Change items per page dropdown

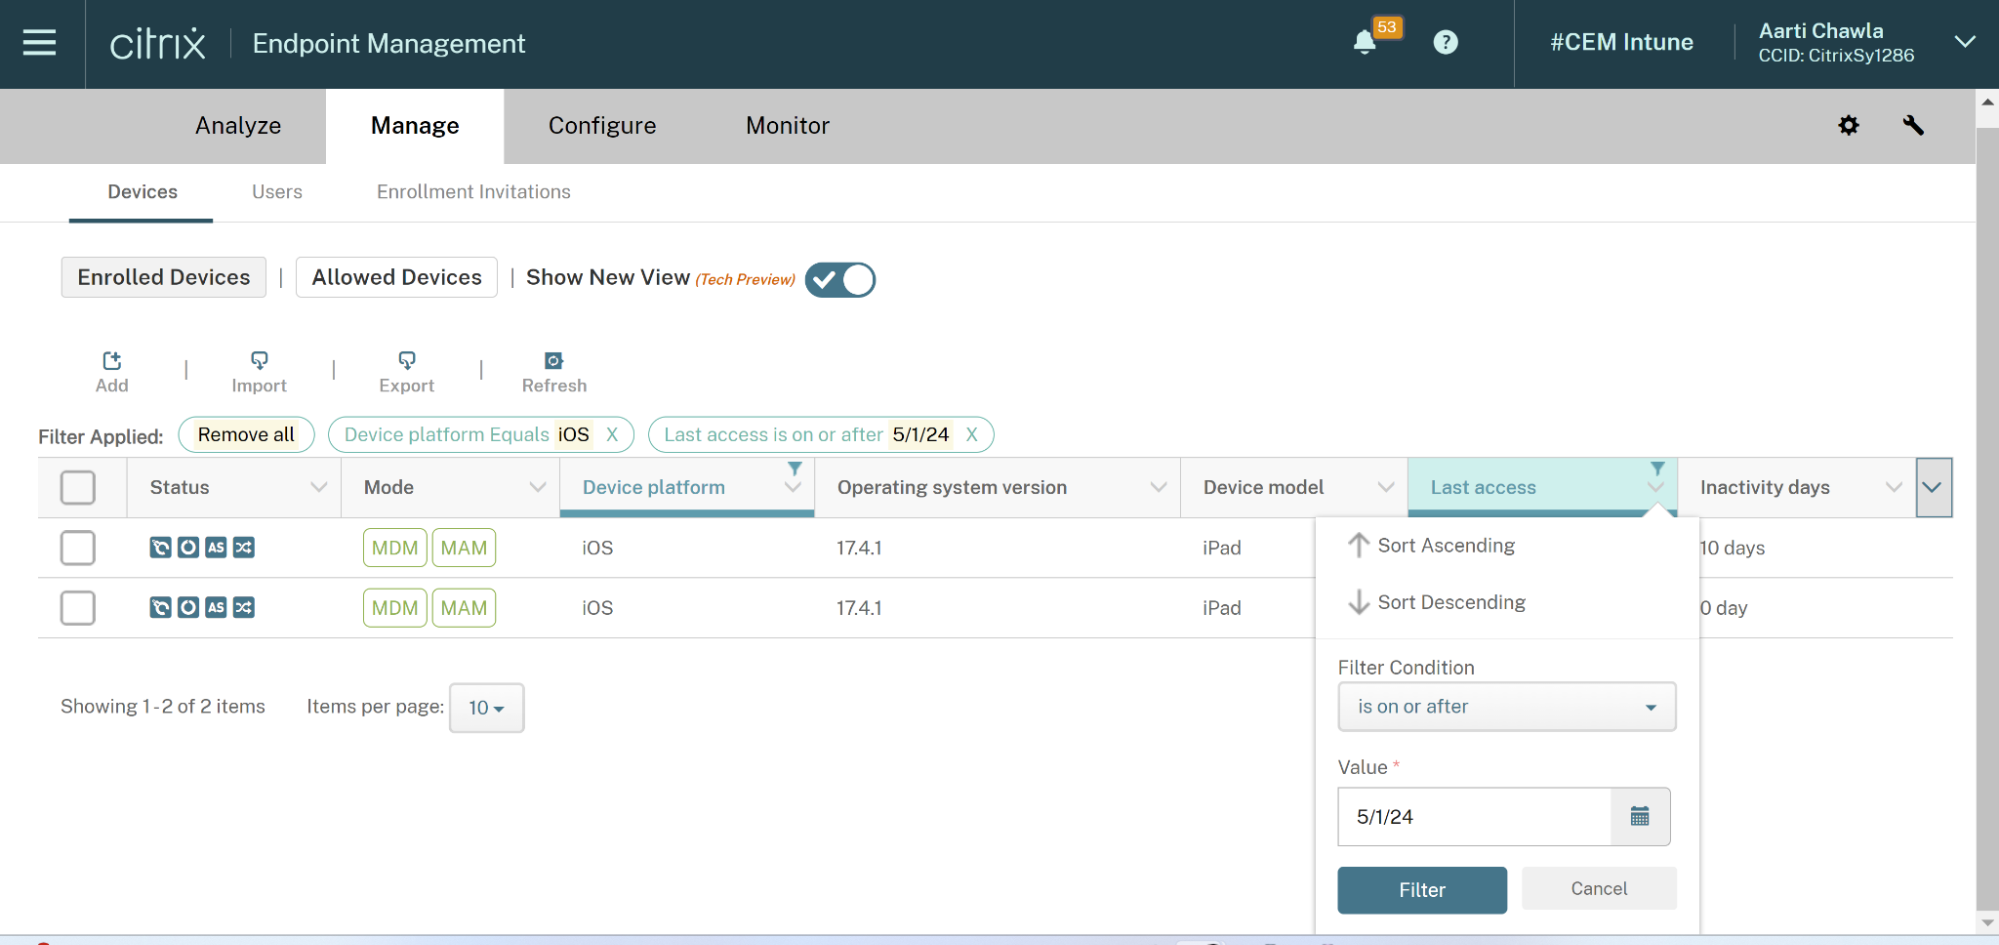[486, 708]
